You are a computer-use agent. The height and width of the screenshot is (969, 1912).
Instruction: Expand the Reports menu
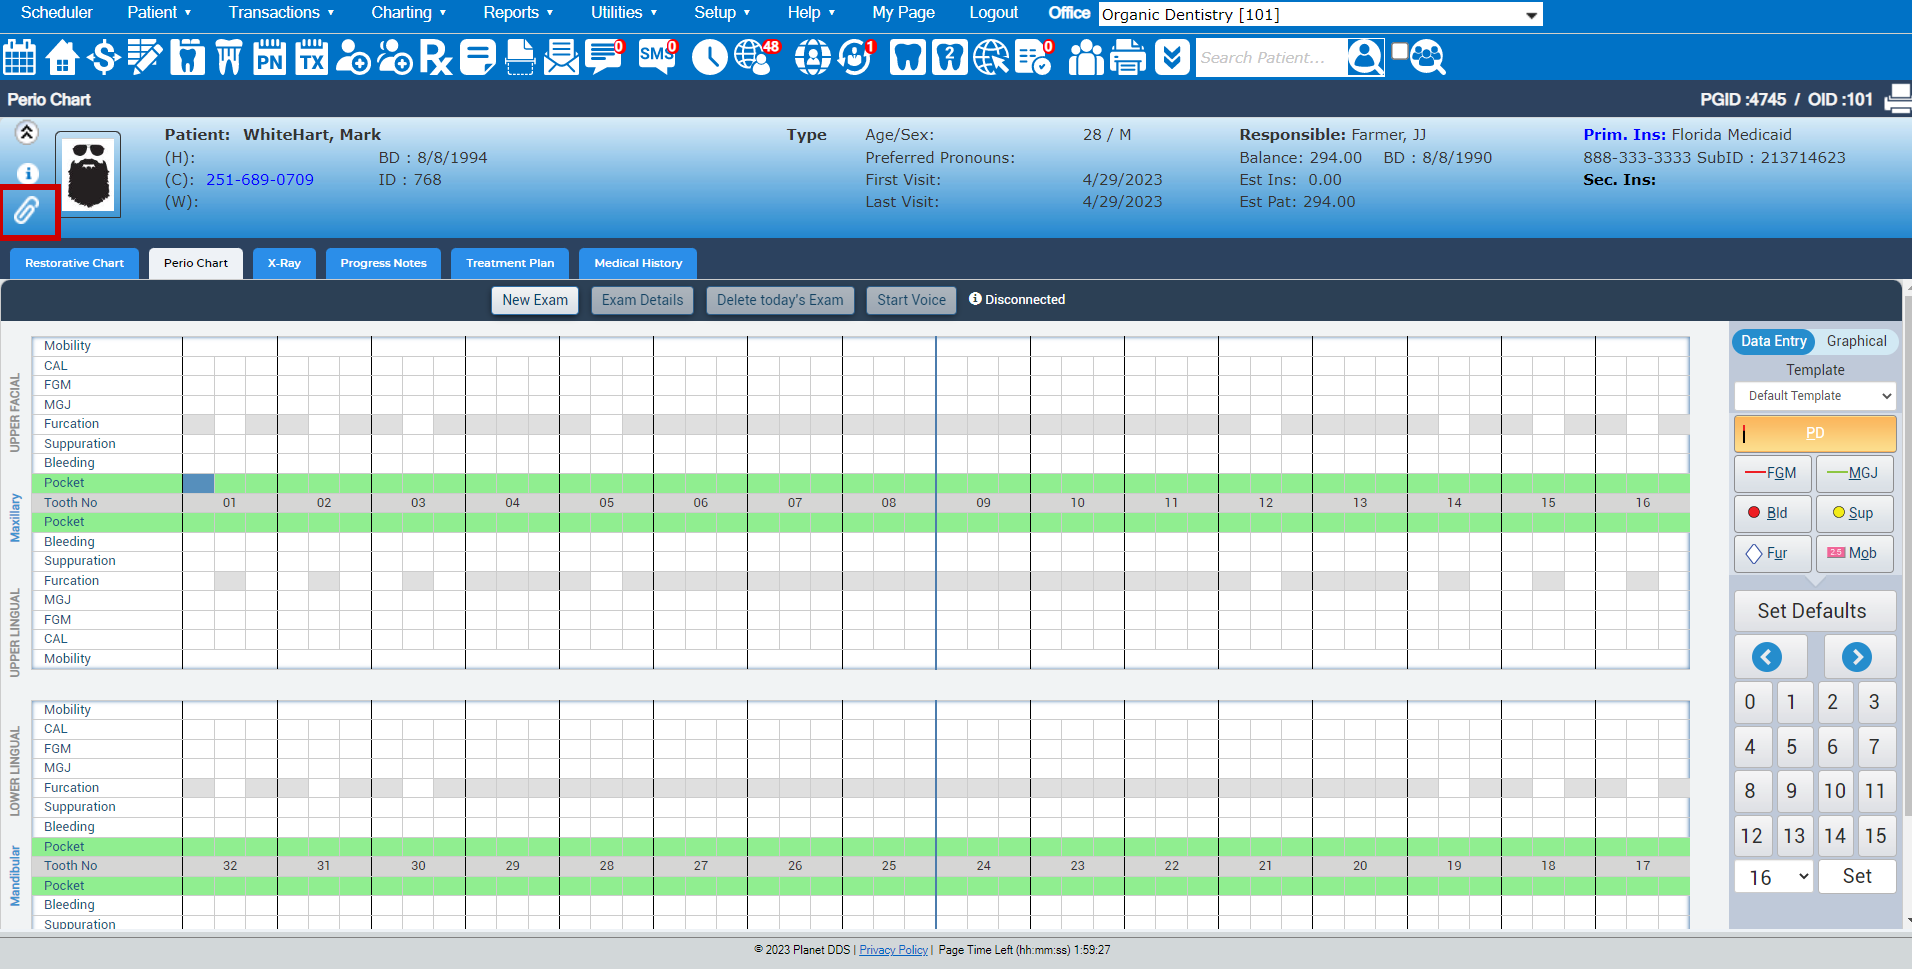click(x=518, y=12)
